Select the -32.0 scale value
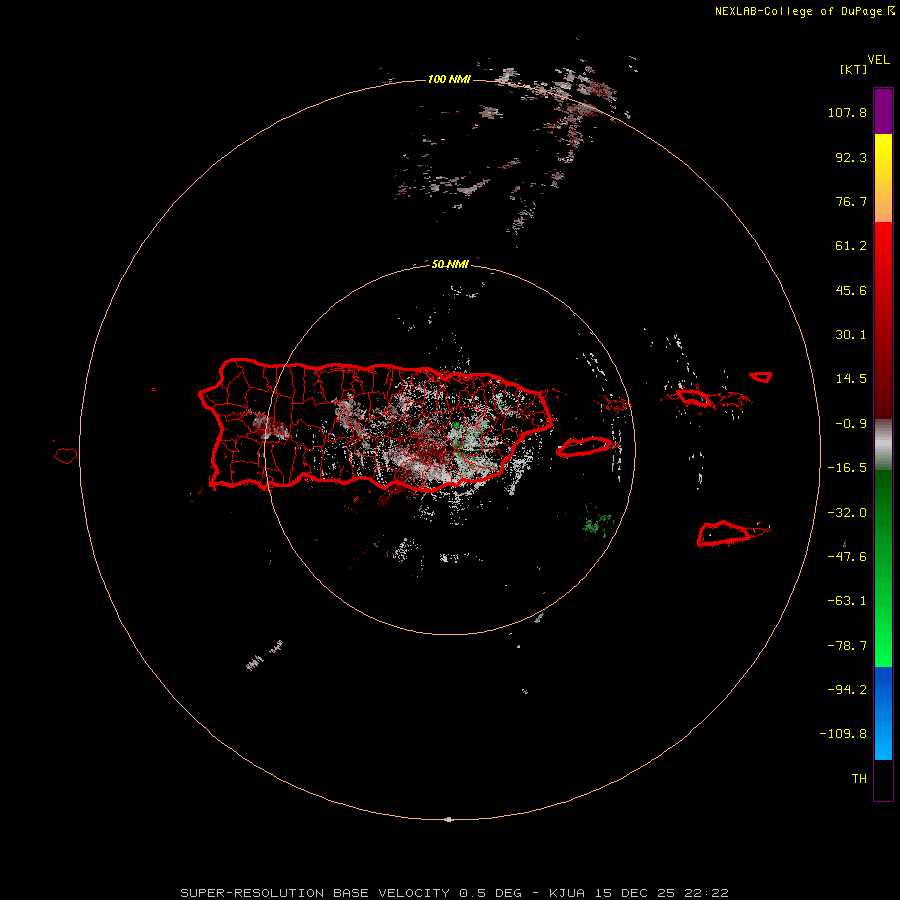The image size is (900, 900). pyautogui.click(x=847, y=513)
